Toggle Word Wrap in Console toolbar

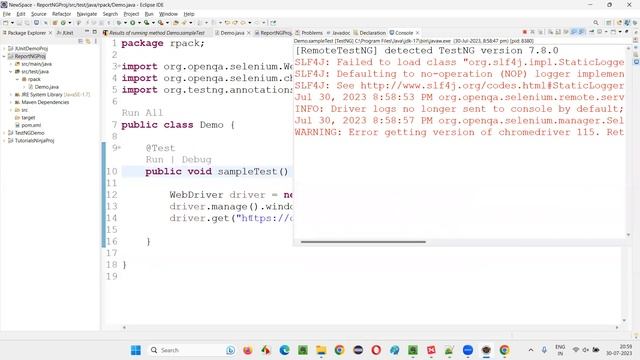point(566,32)
